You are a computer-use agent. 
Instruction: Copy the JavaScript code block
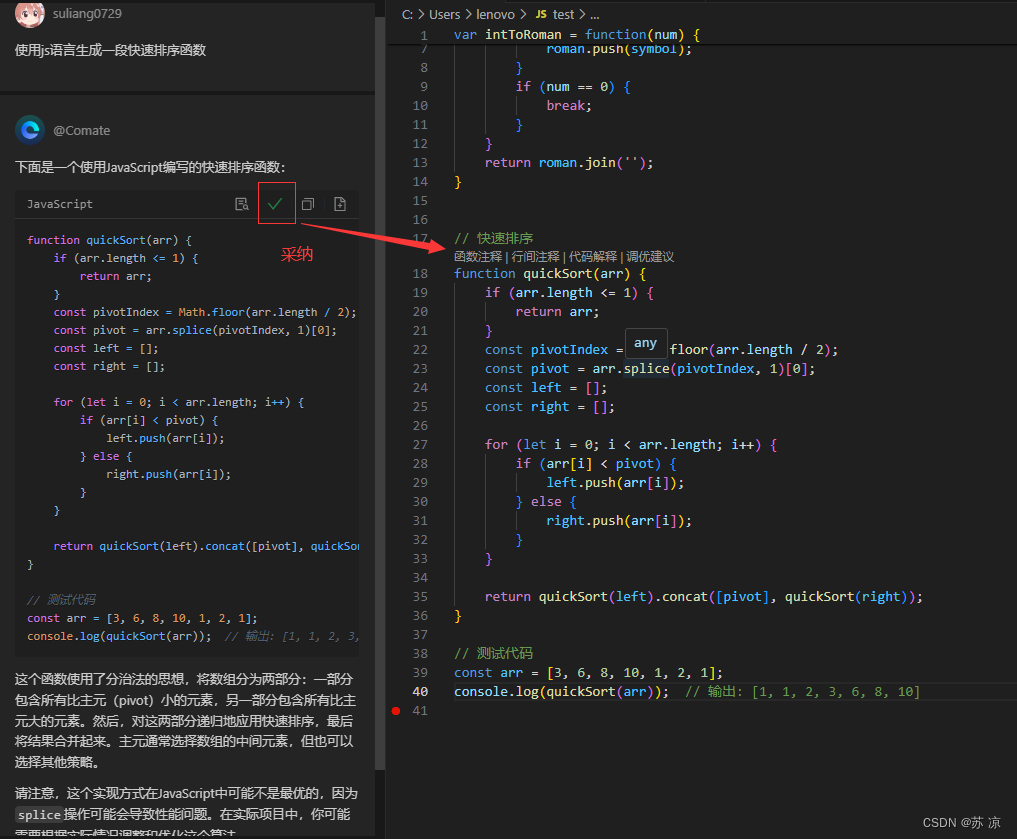[x=308, y=204]
